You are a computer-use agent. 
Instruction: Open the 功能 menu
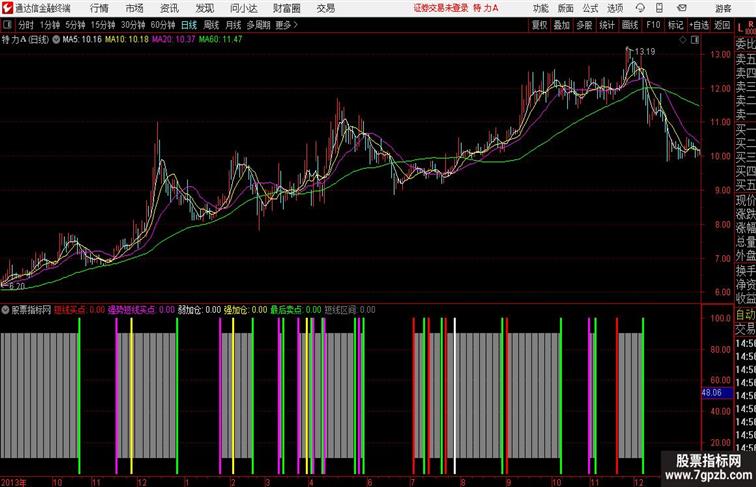tap(540, 8)
